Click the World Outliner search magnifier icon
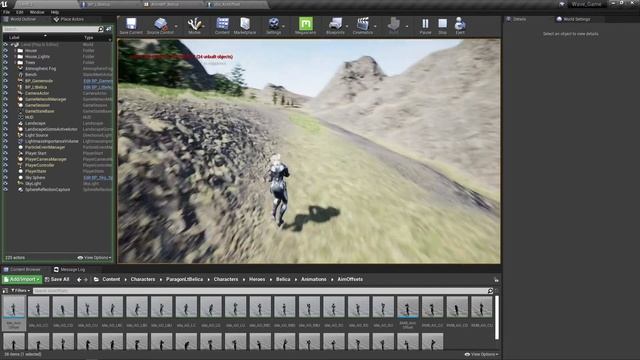The width and height of the screenshot is (640, 360). point(101,29)
